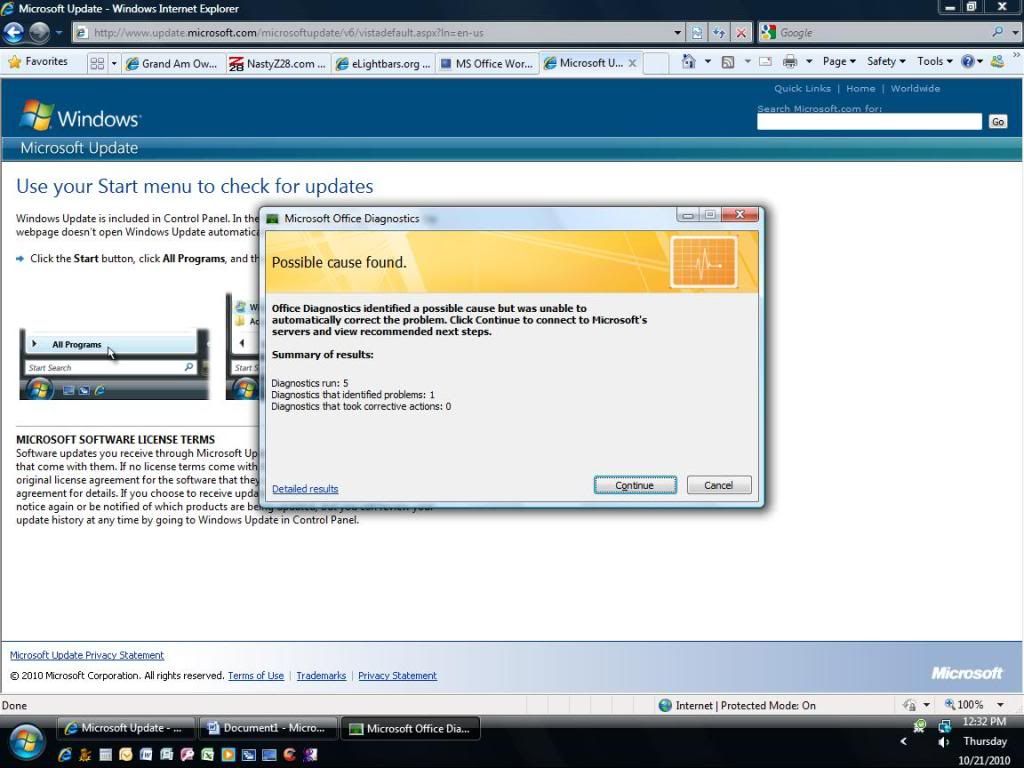The width and height of the screenshot is (1024, 768).
Task: Follow the Home link in page header
Action: (861, 88)
